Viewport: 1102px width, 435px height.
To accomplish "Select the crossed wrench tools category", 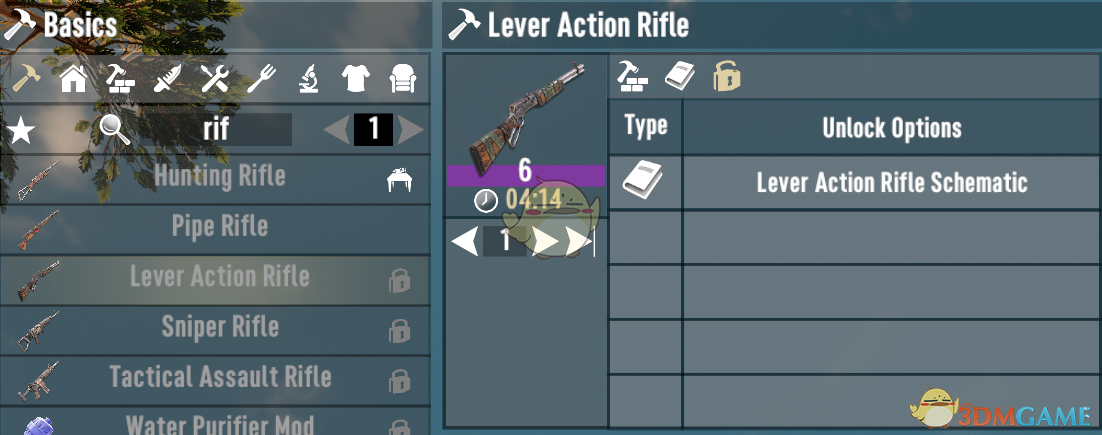I will (x=214, y=79).
